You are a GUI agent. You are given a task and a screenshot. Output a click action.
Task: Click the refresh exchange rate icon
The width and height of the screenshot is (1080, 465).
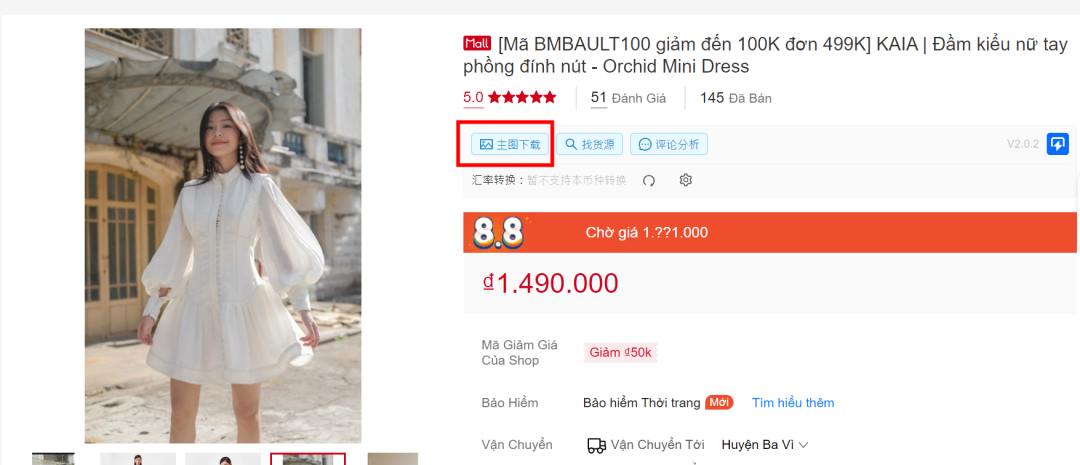[649, 180]
